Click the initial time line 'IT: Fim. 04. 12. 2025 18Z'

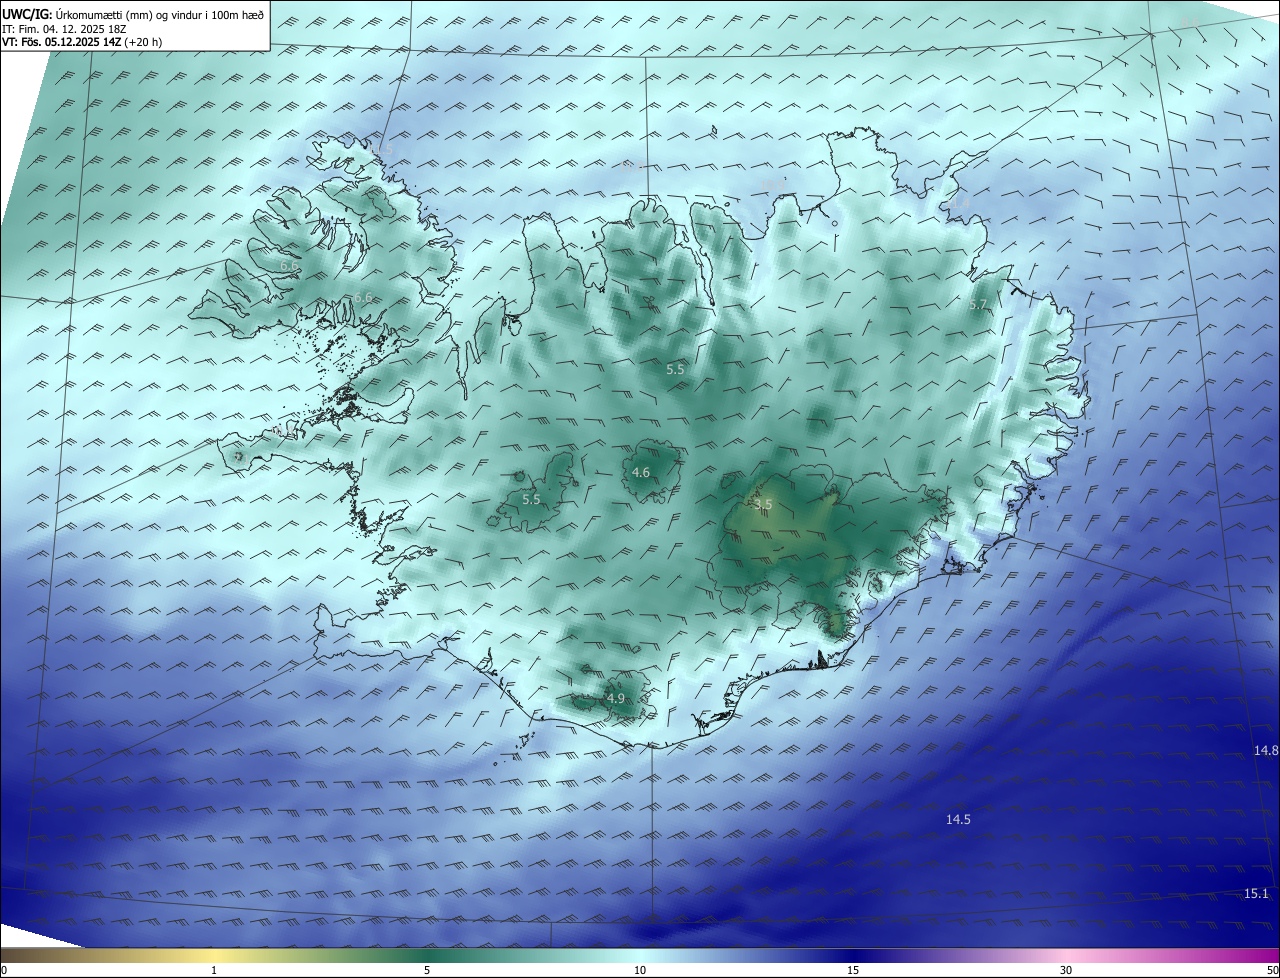point(65,28)
